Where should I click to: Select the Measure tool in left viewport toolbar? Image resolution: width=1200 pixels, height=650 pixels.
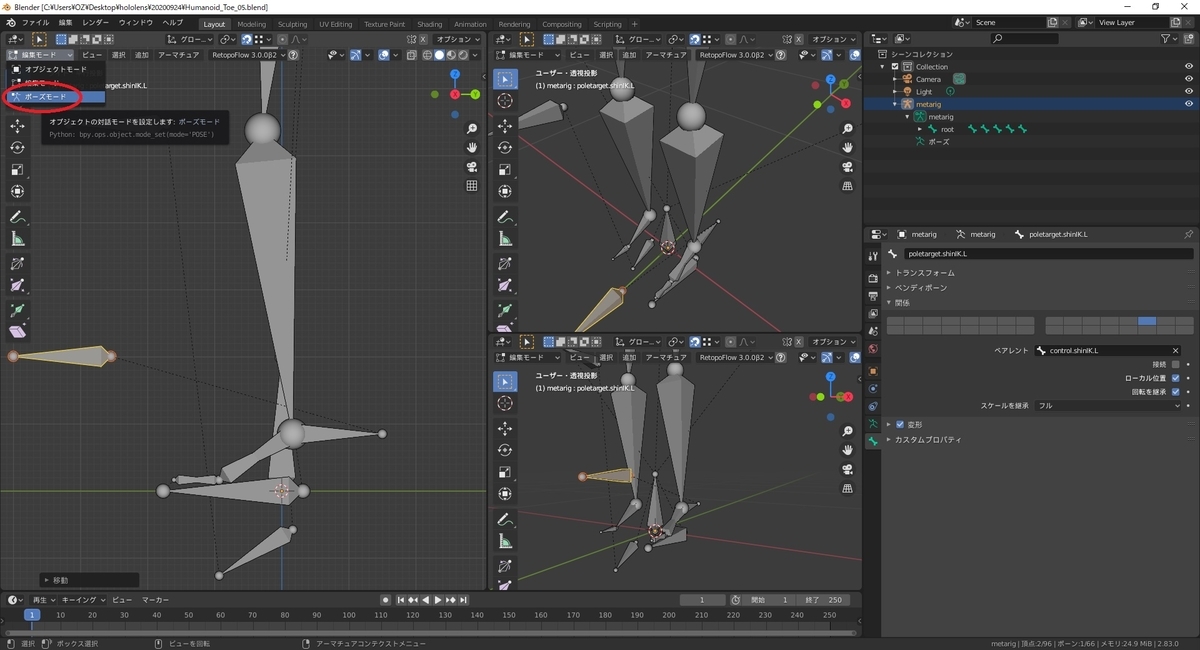coord(18,239)
